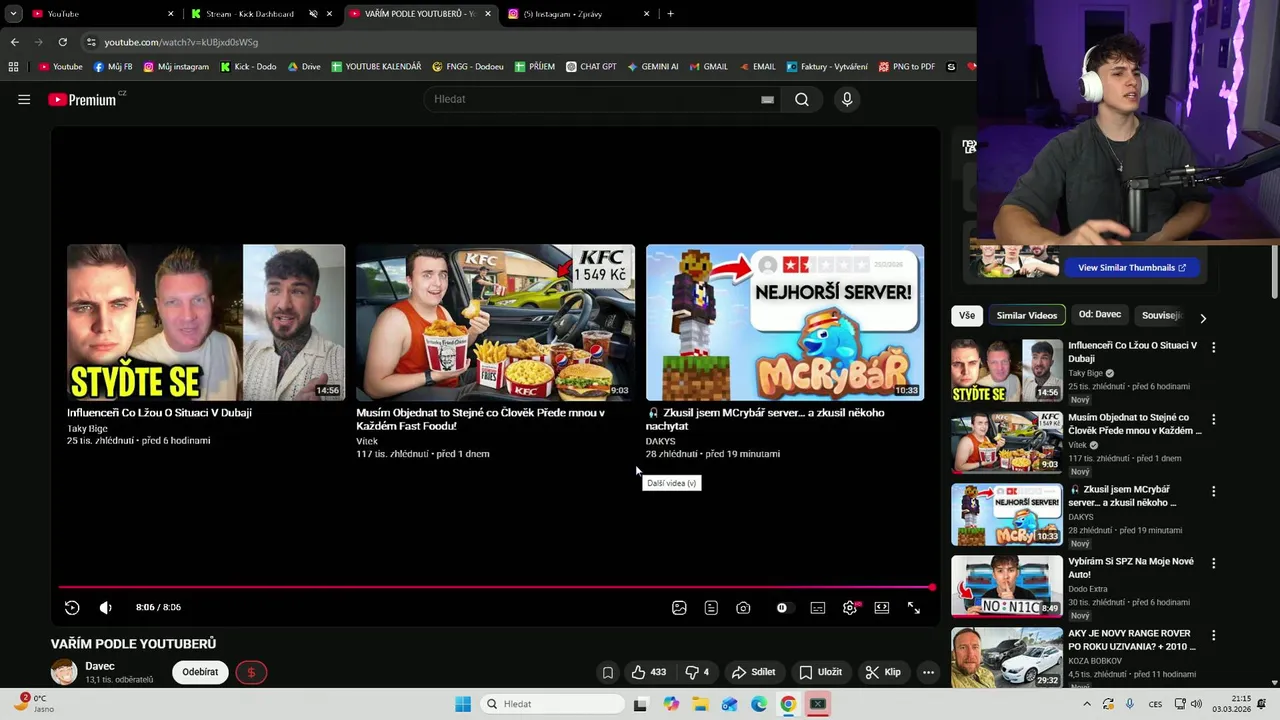The width and height of the screenshot is (1280, 720).
Task: Open options menu for Musím Objednat sidebar video
Action: click(1213, 420)
